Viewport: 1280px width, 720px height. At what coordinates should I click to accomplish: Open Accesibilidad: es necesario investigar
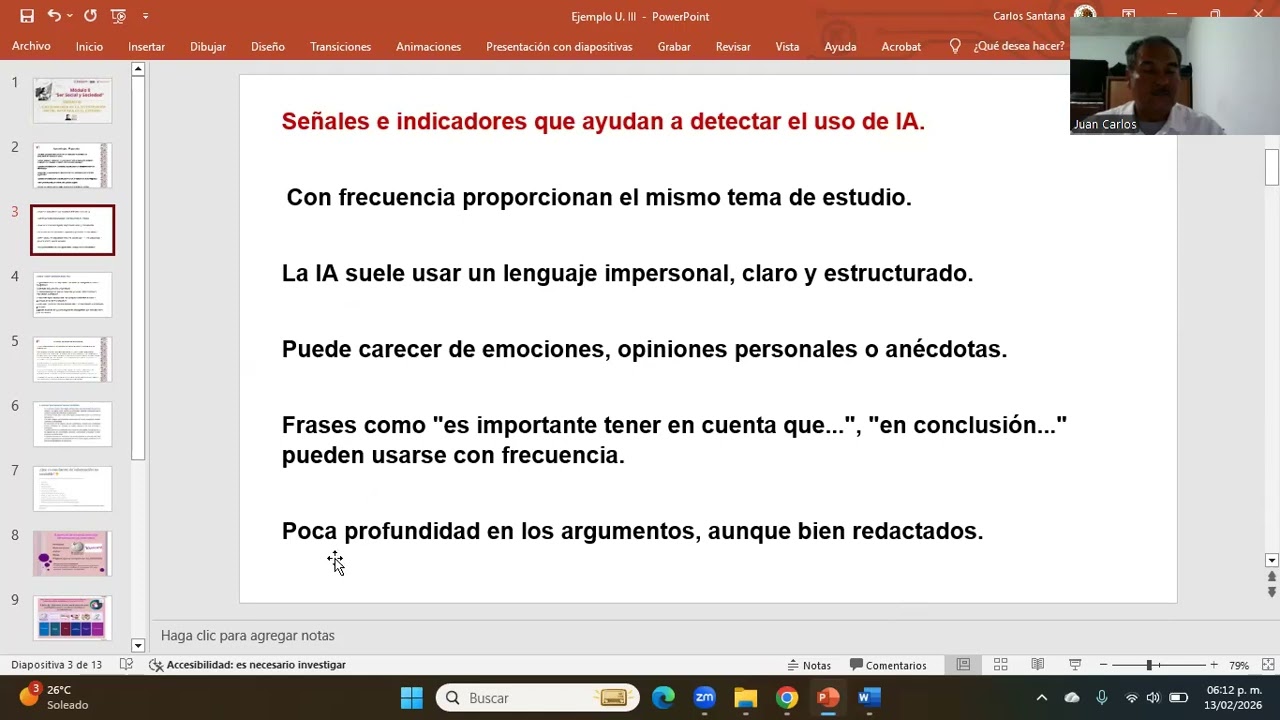tap(247, 665)
